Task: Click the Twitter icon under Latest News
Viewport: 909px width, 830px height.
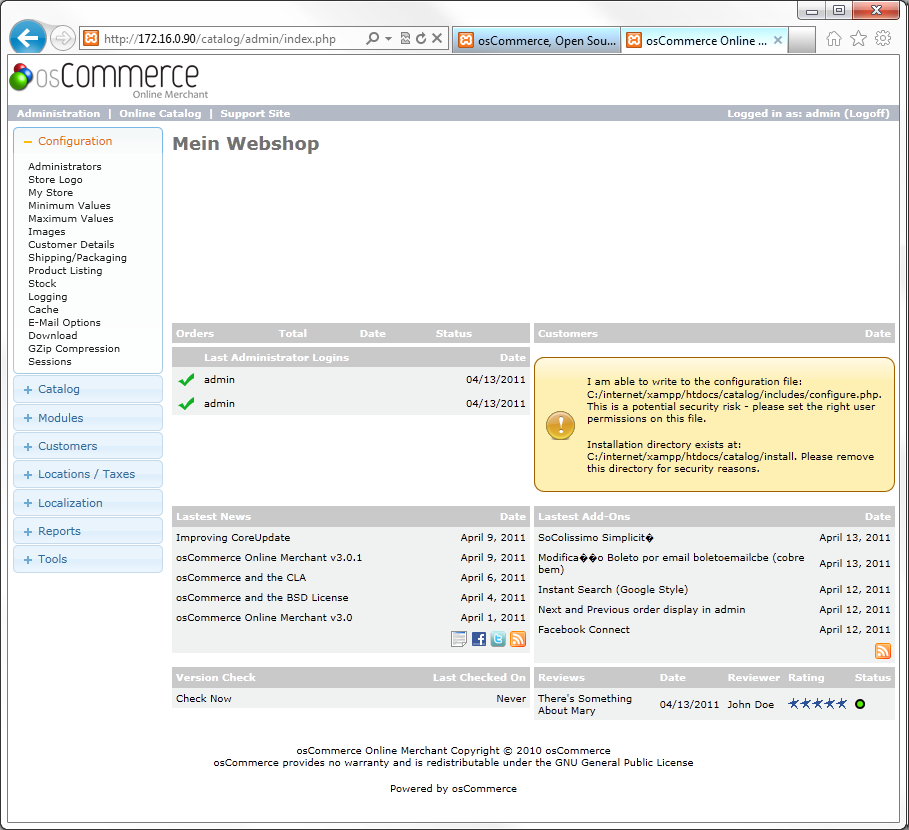Action: point(498,639)
